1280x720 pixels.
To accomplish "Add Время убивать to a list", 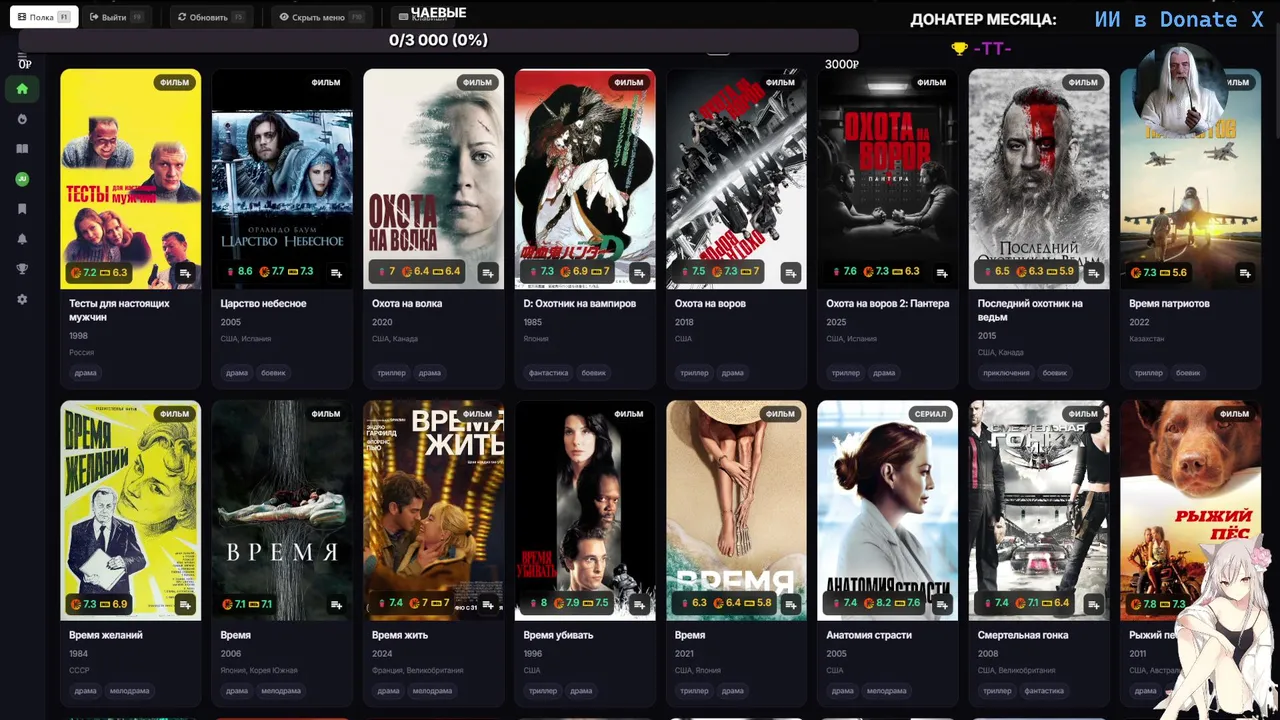I will [639, 605].
